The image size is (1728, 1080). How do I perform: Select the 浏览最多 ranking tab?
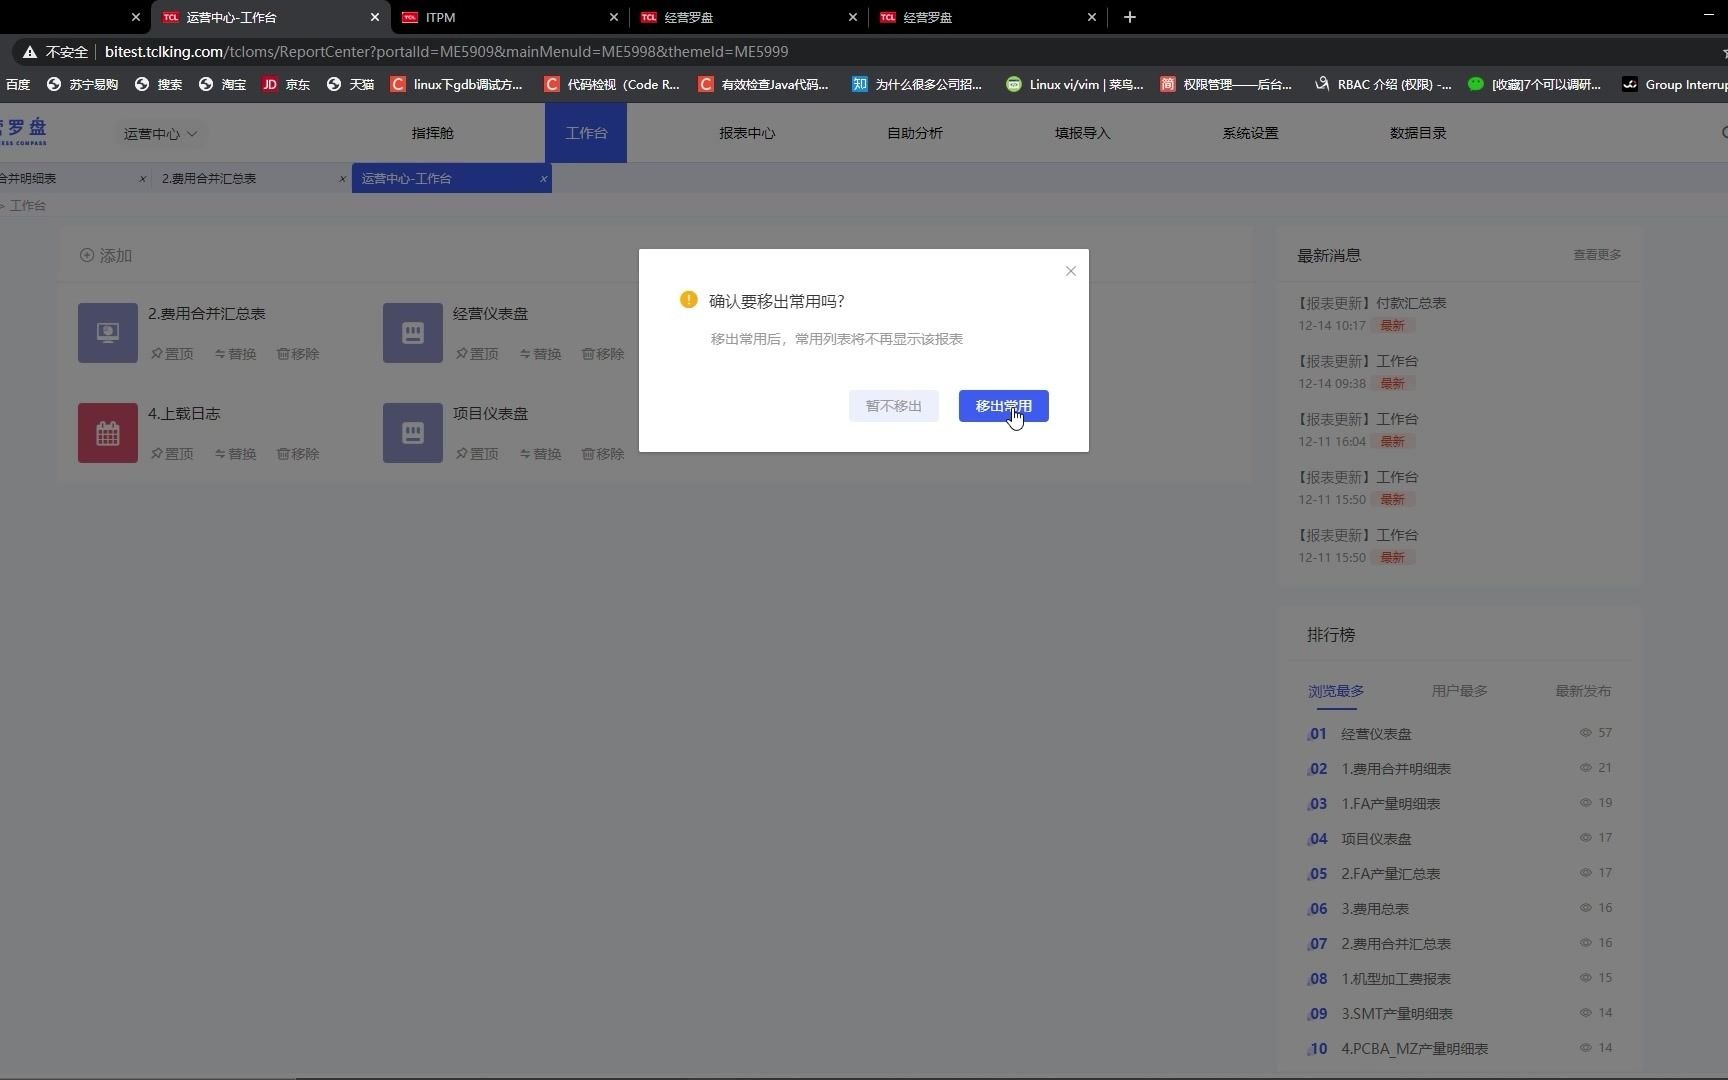point(1336,691)
